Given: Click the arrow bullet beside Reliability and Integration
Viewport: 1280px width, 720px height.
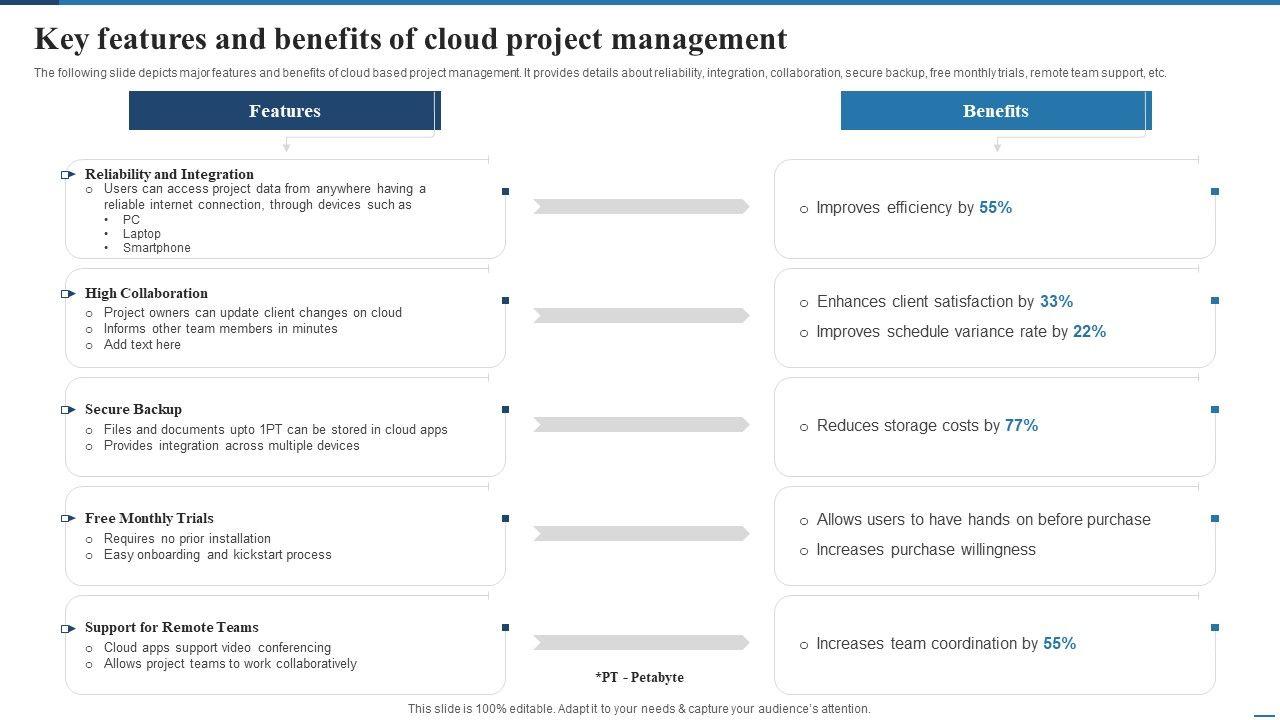Looking at the screenshot, I should (x=68, y=175).
